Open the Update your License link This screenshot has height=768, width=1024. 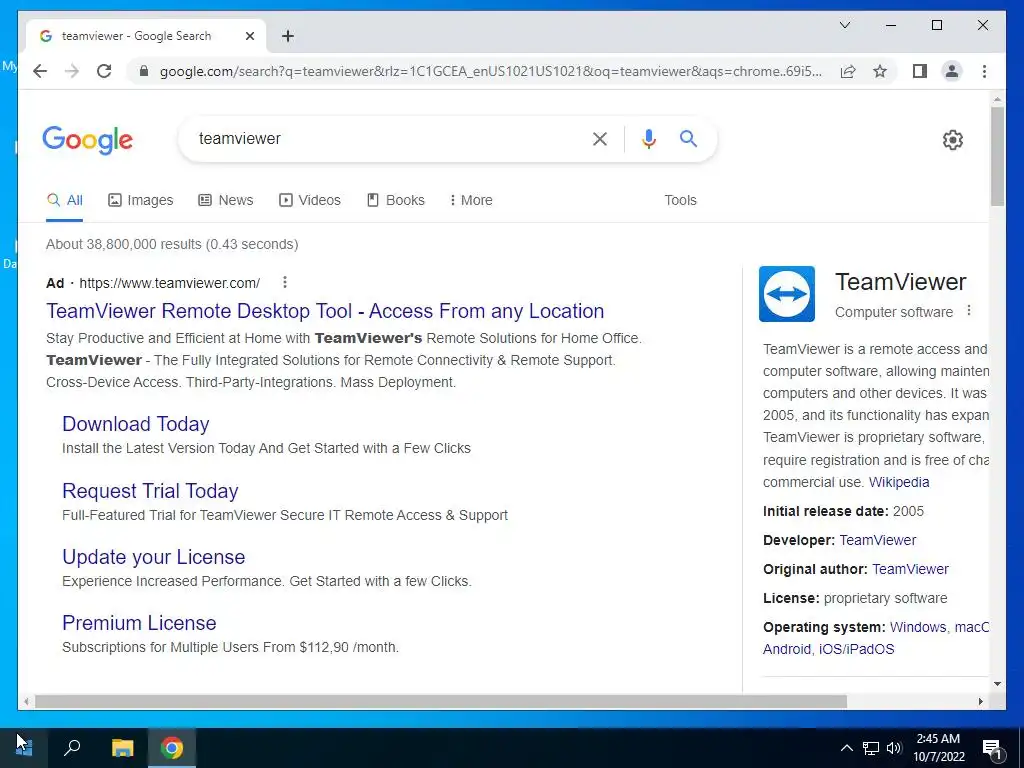click(153, 557)
